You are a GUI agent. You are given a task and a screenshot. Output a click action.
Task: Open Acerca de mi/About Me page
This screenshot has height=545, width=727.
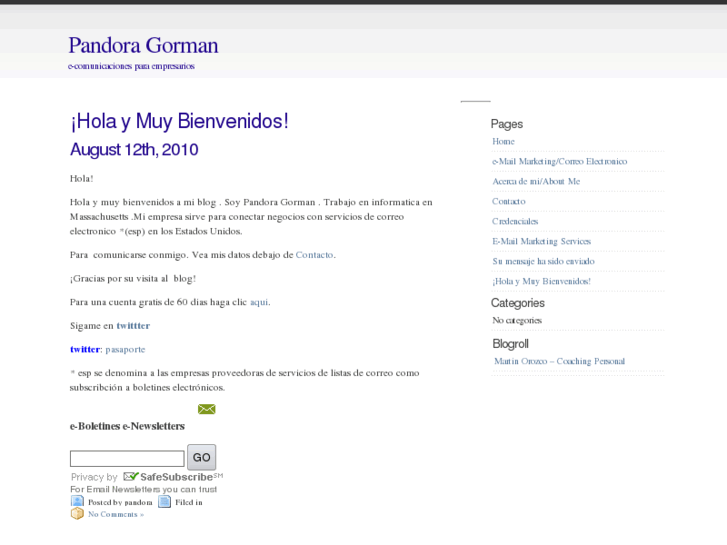point(536,181)
